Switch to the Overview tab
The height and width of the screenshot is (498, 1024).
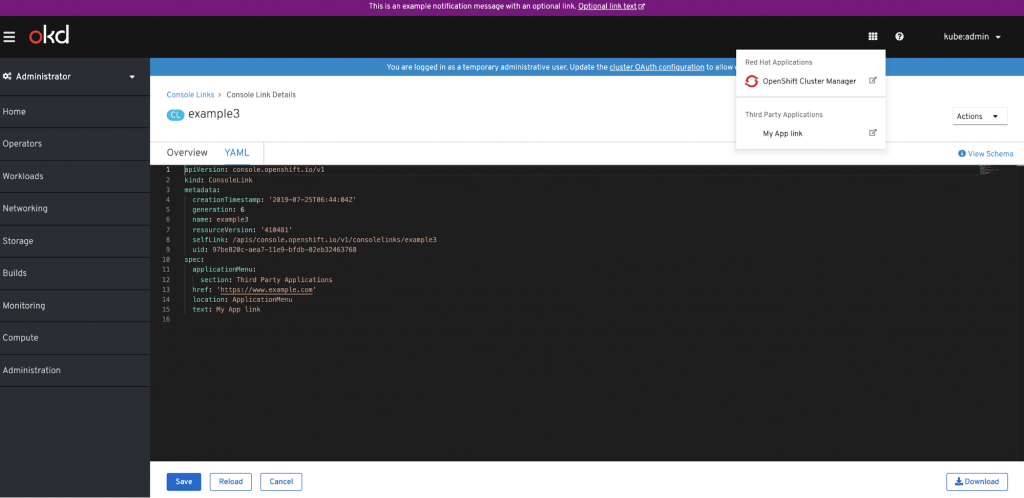pos(186,153)
